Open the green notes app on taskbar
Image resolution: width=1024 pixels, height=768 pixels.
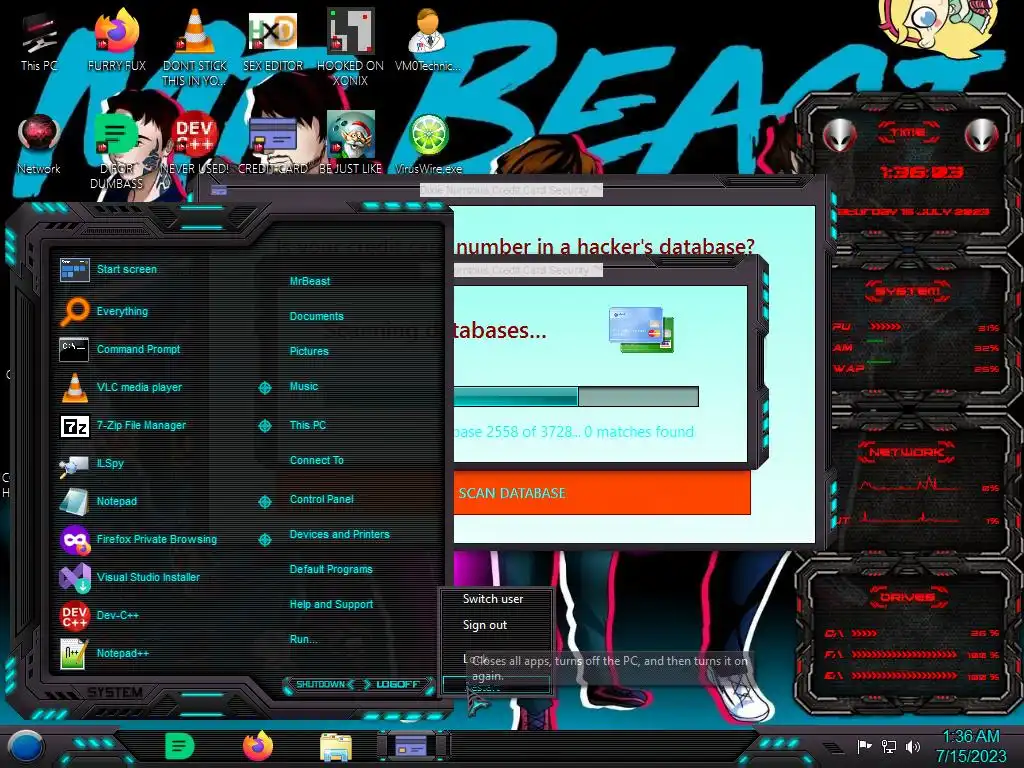tap(180, 746)
